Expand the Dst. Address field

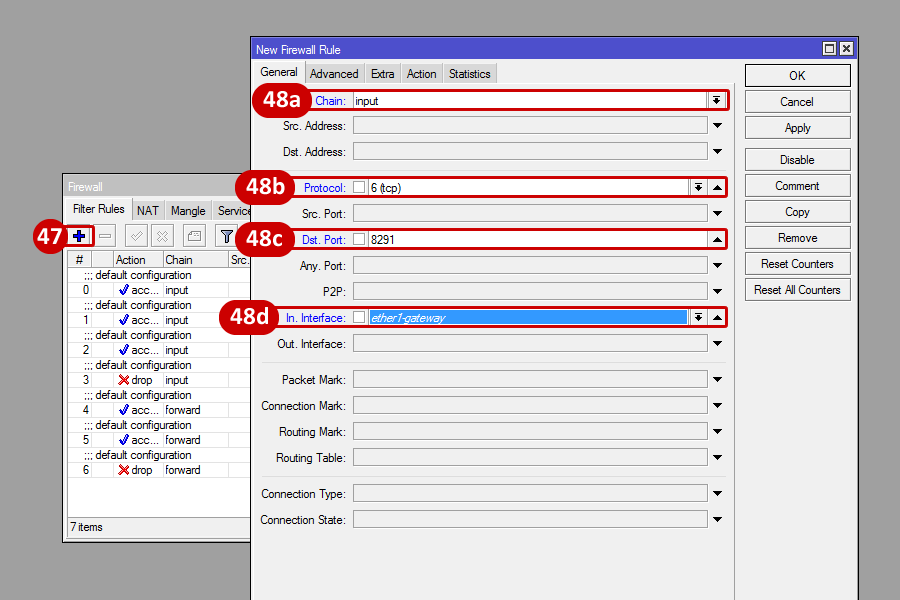(x=717, y=152)
